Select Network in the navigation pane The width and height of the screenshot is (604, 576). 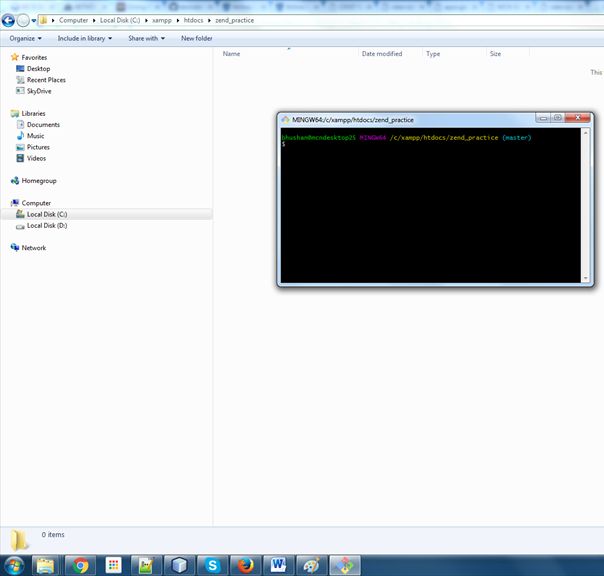(x=34, y=247)
